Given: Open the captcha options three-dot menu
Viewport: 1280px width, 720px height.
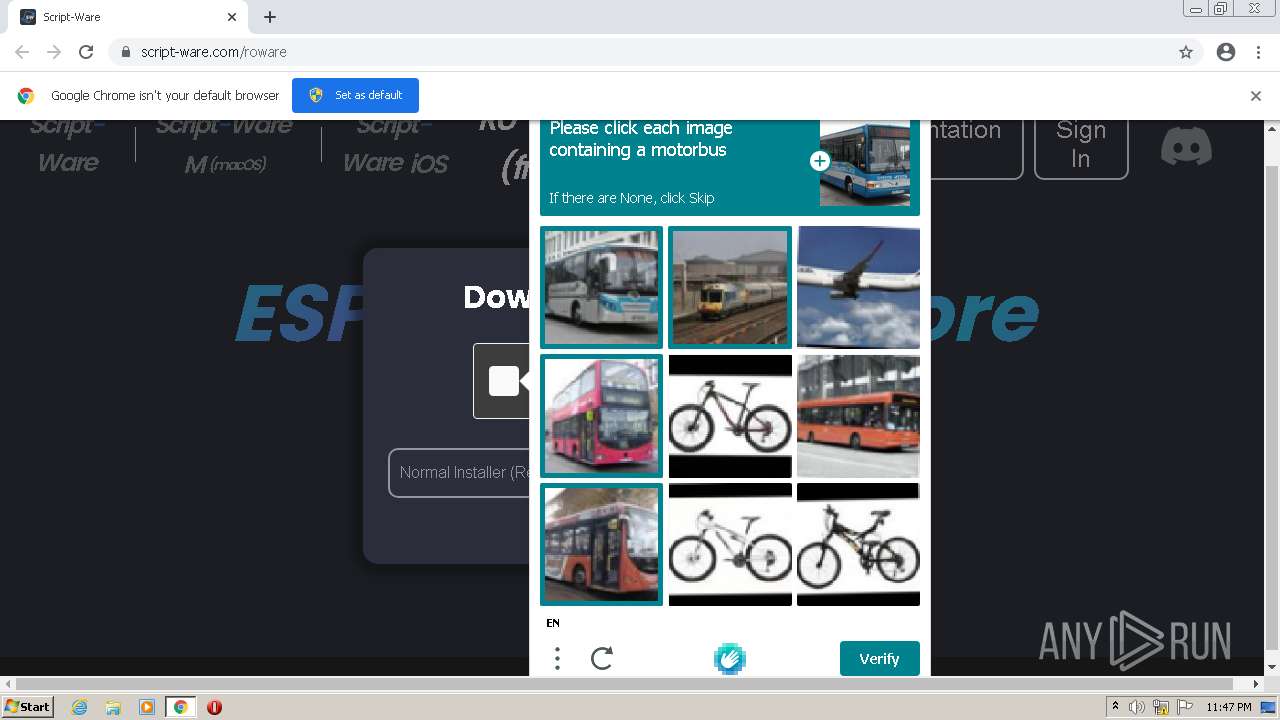Looking at the screenshot, I should (557, 658).
